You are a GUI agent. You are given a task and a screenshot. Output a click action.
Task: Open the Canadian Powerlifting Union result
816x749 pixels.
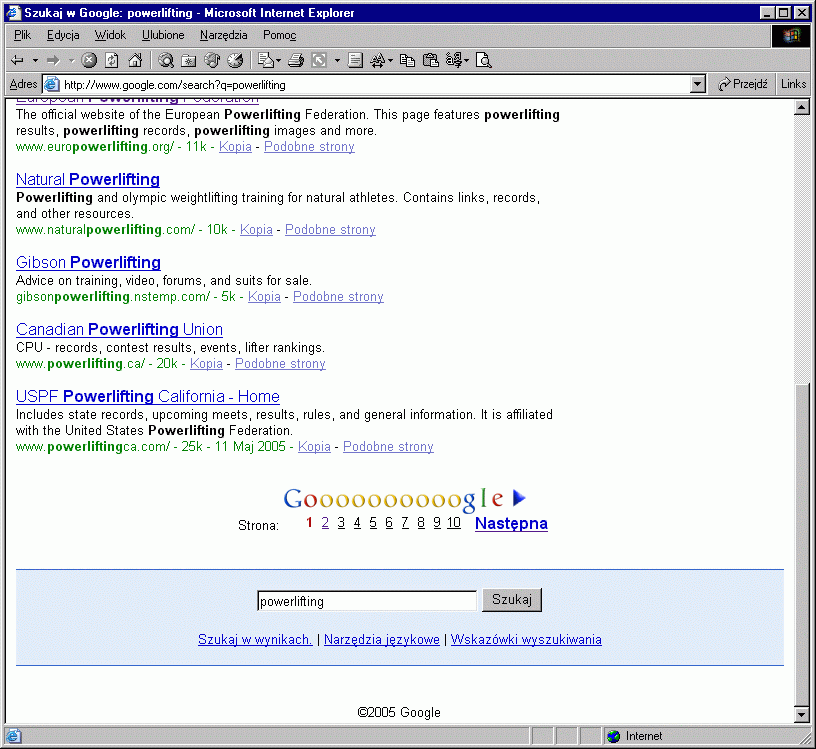119,329
